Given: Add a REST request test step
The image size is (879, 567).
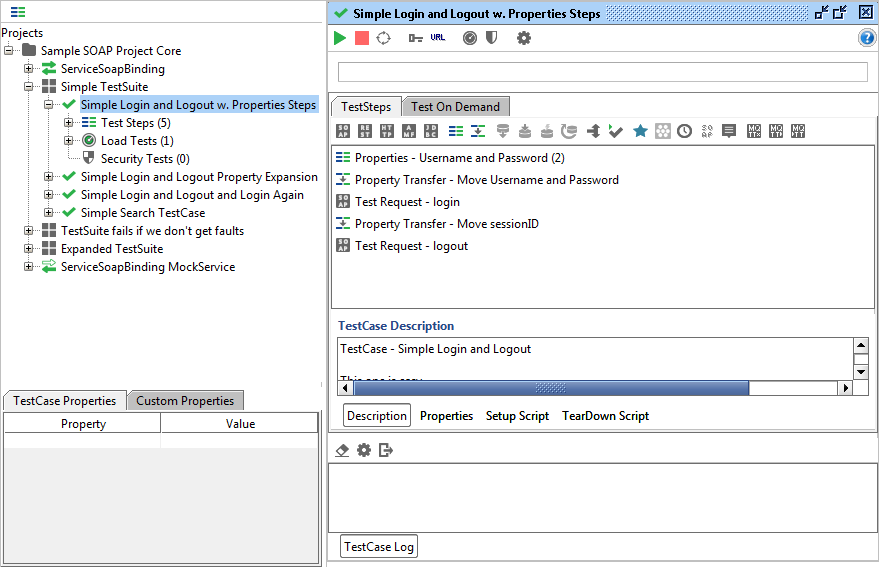Looking at the screenshot, I should coord(365,131).
